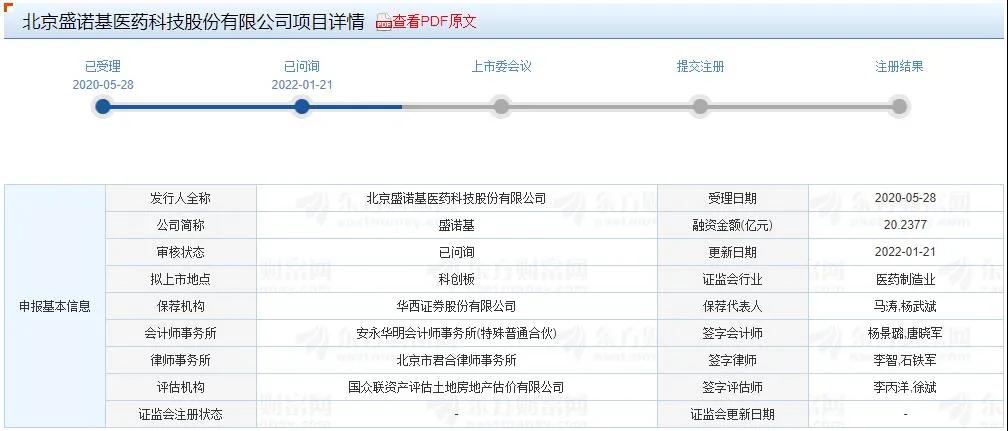Click the 融资金额(亿元) label cell
Screen dimensions: 1008x431
pyautogui.click(x=733, y=225)
